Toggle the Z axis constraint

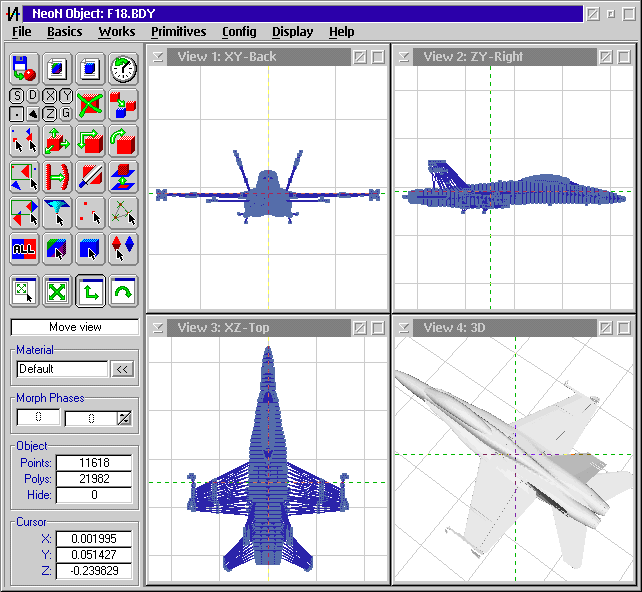(x=50, y=113)
